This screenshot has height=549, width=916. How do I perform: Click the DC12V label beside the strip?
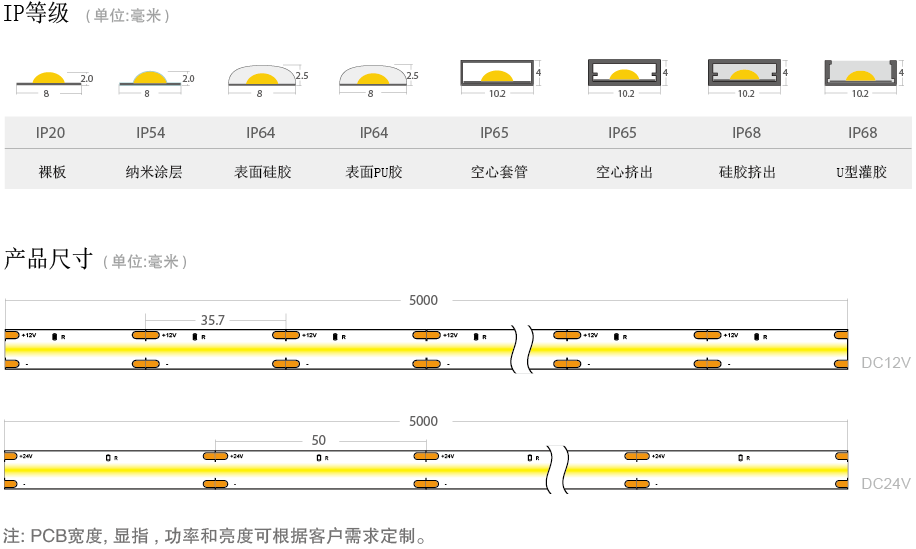tap(885, 363)
